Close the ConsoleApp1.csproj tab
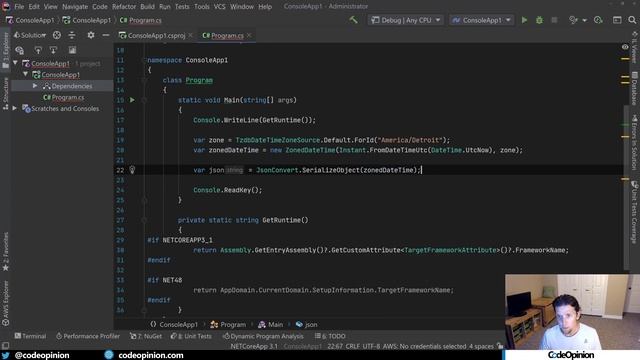640x360 pixels. [x=190, y=36]
